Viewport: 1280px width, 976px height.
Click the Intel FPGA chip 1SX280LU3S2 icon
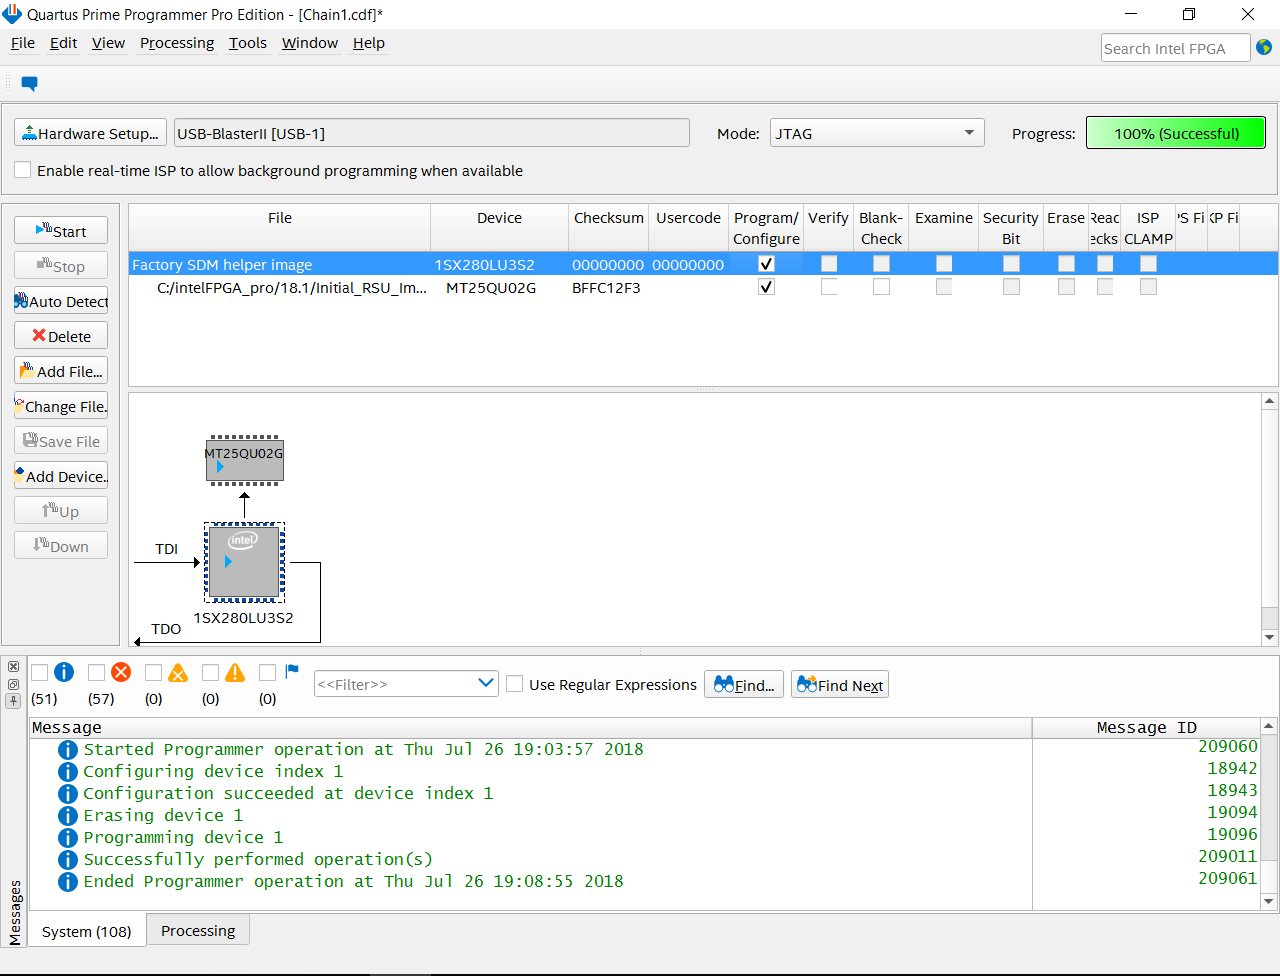244,562
